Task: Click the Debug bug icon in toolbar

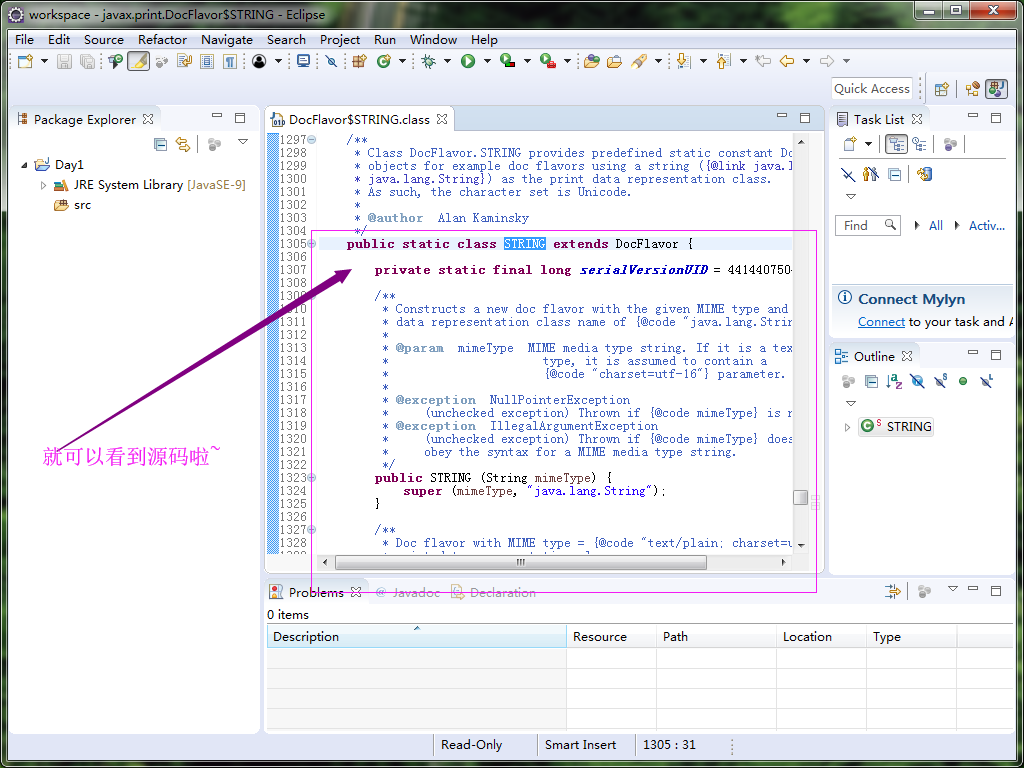Action: (x=428, y=62)
